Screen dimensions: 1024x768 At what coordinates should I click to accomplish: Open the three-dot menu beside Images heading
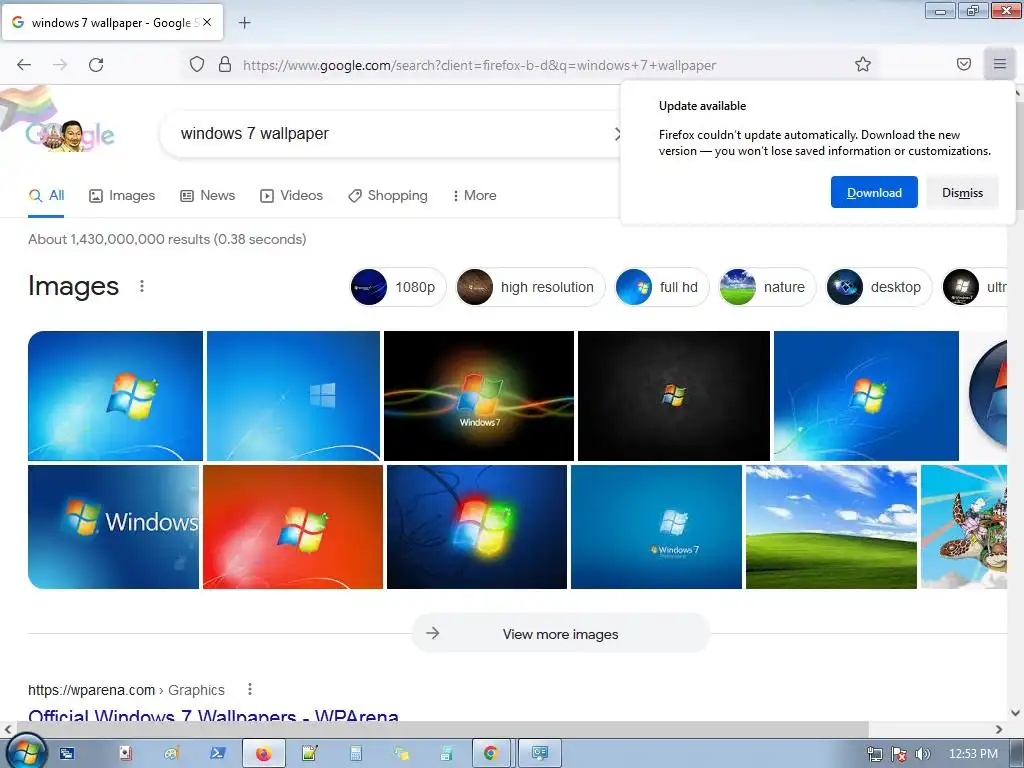point(142,286)
